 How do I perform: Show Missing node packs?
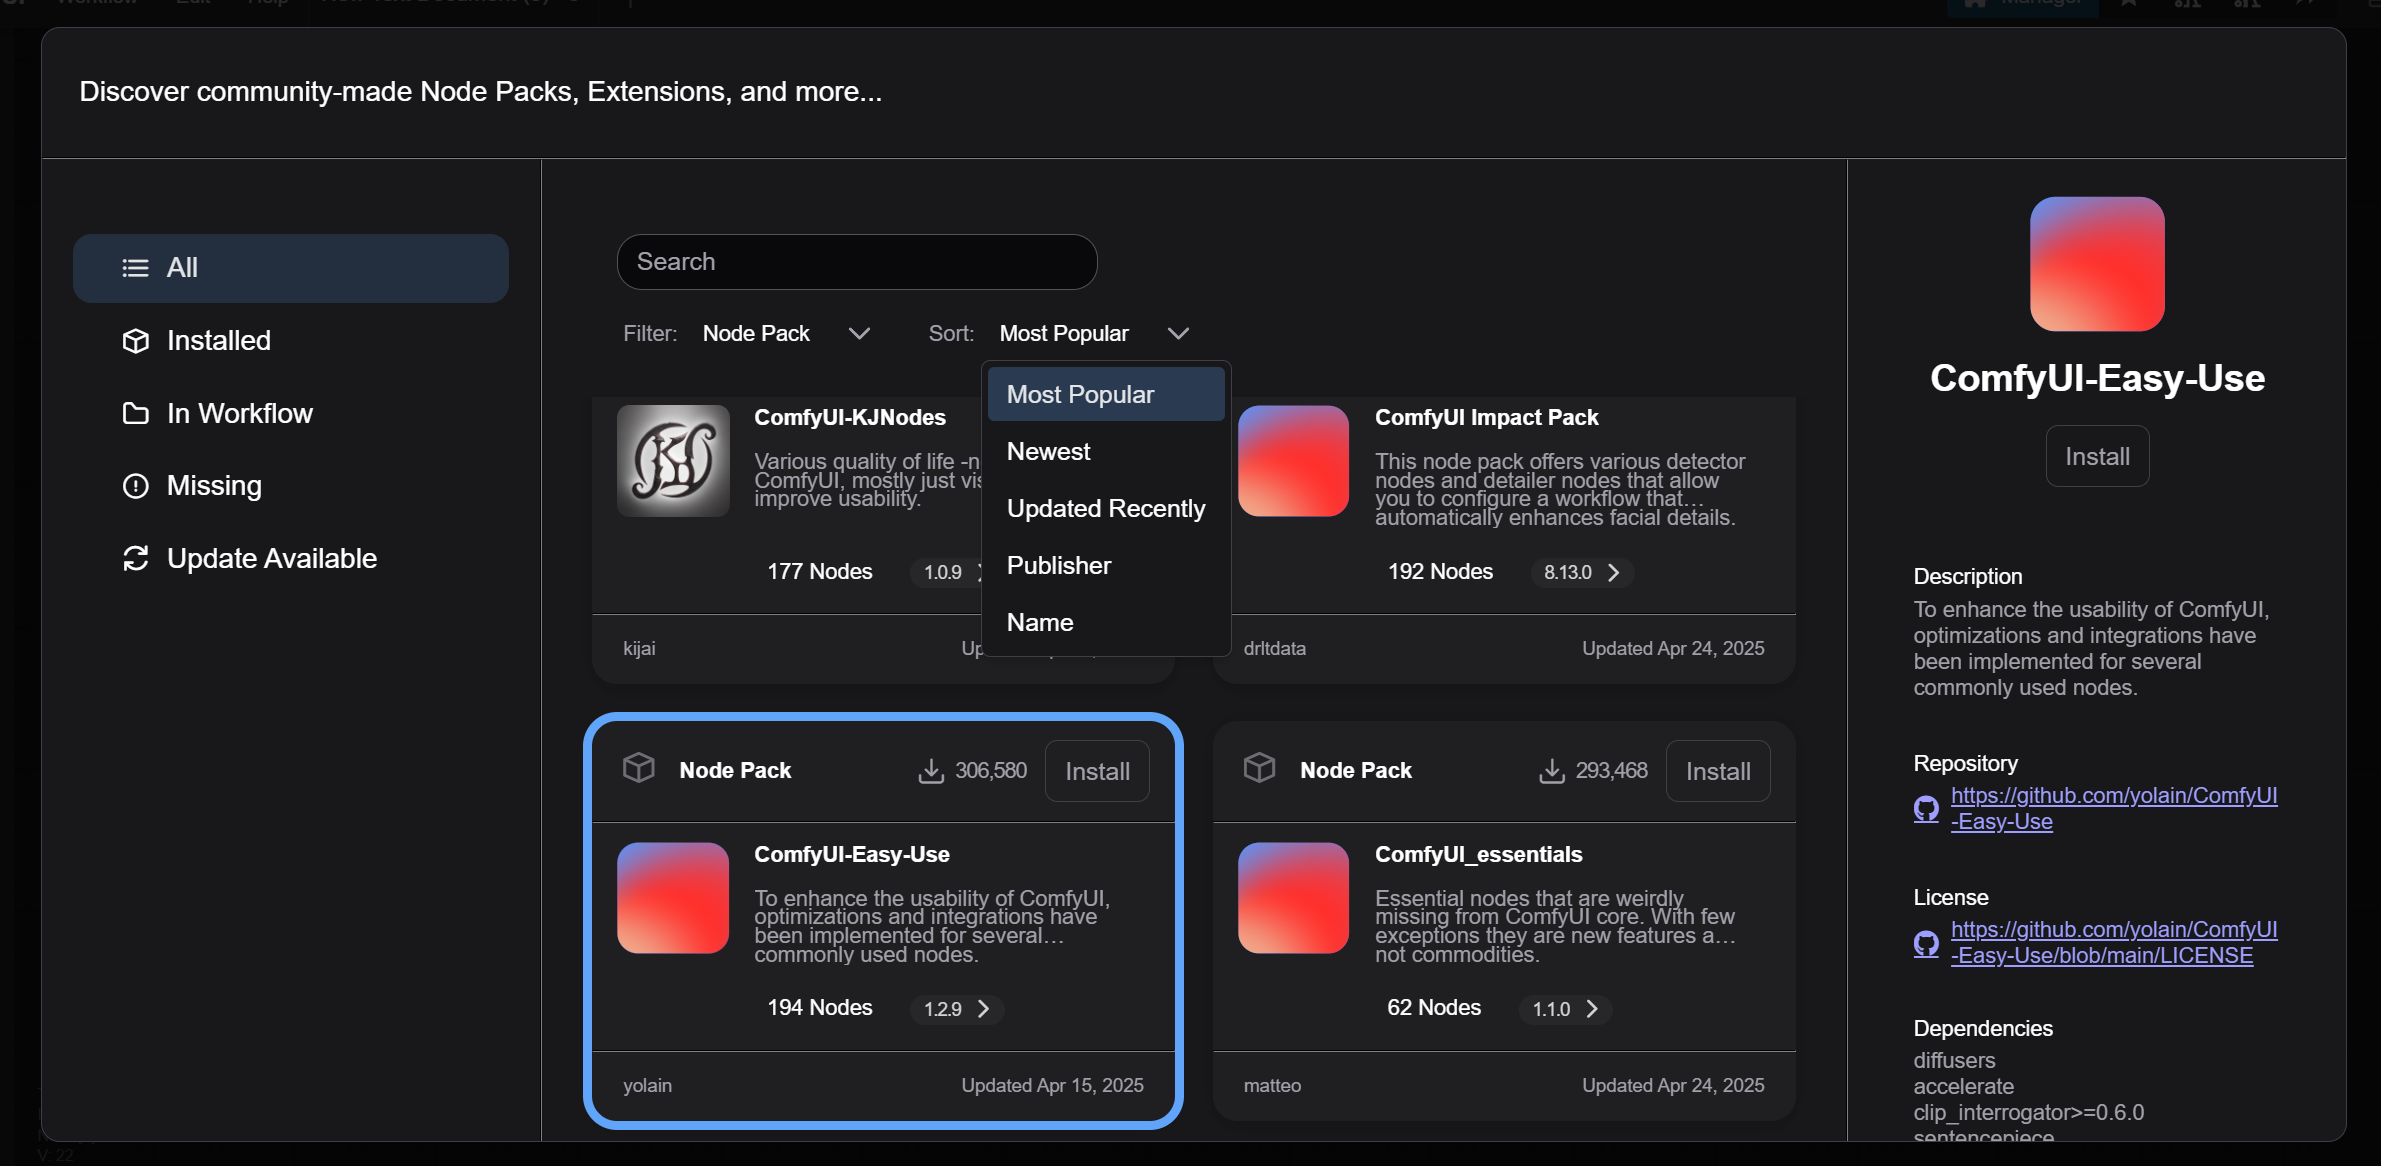tap(291, 486)
